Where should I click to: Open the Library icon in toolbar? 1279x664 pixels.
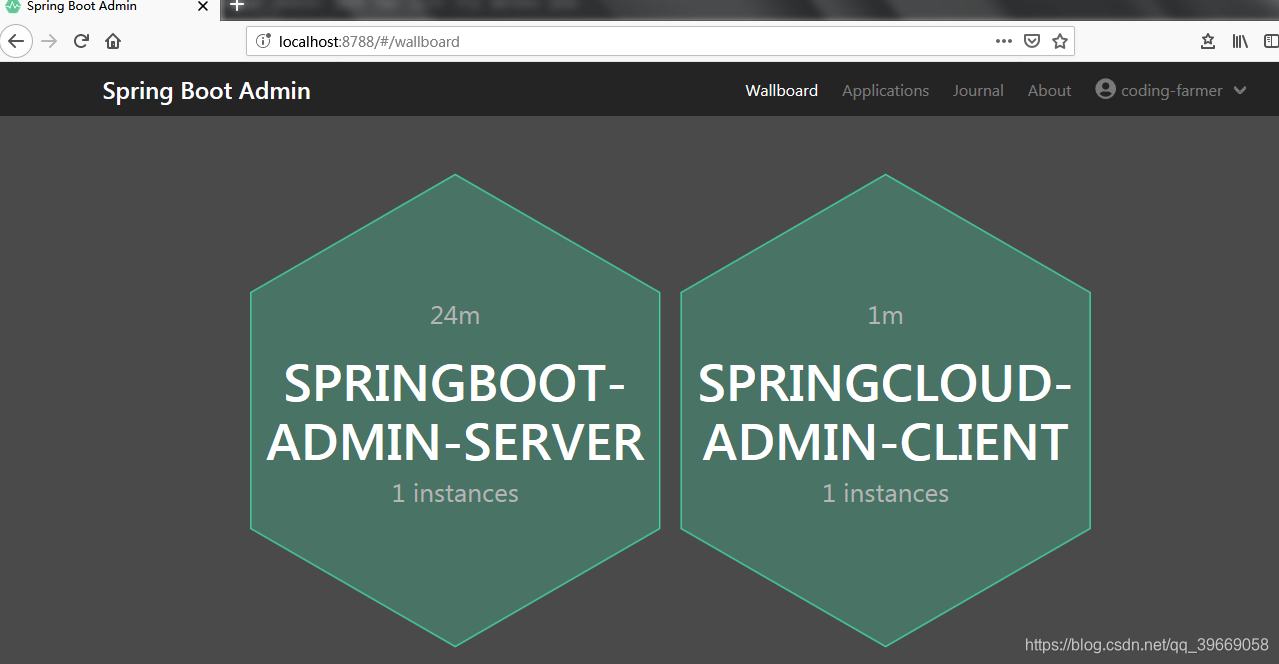pyautogui.click(x=1240, y=41)
